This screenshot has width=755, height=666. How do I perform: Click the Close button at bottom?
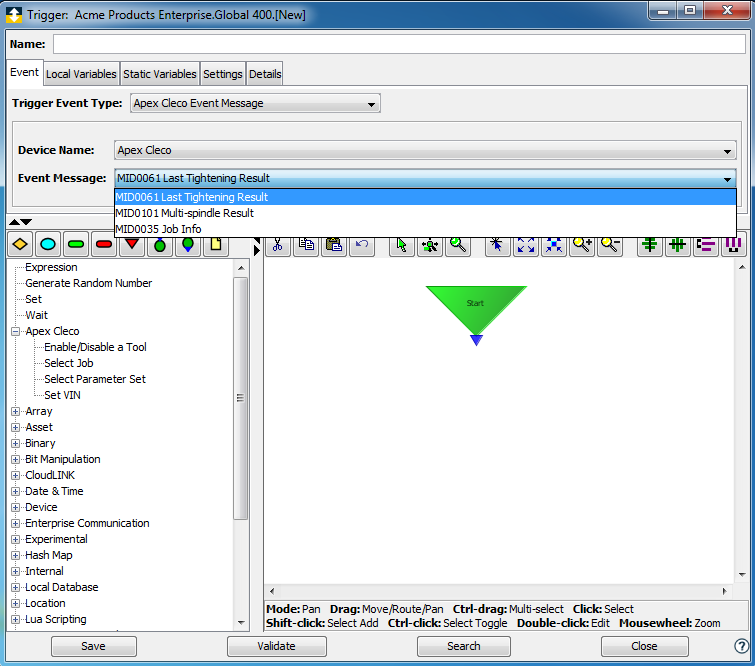[x=644, y=646]
